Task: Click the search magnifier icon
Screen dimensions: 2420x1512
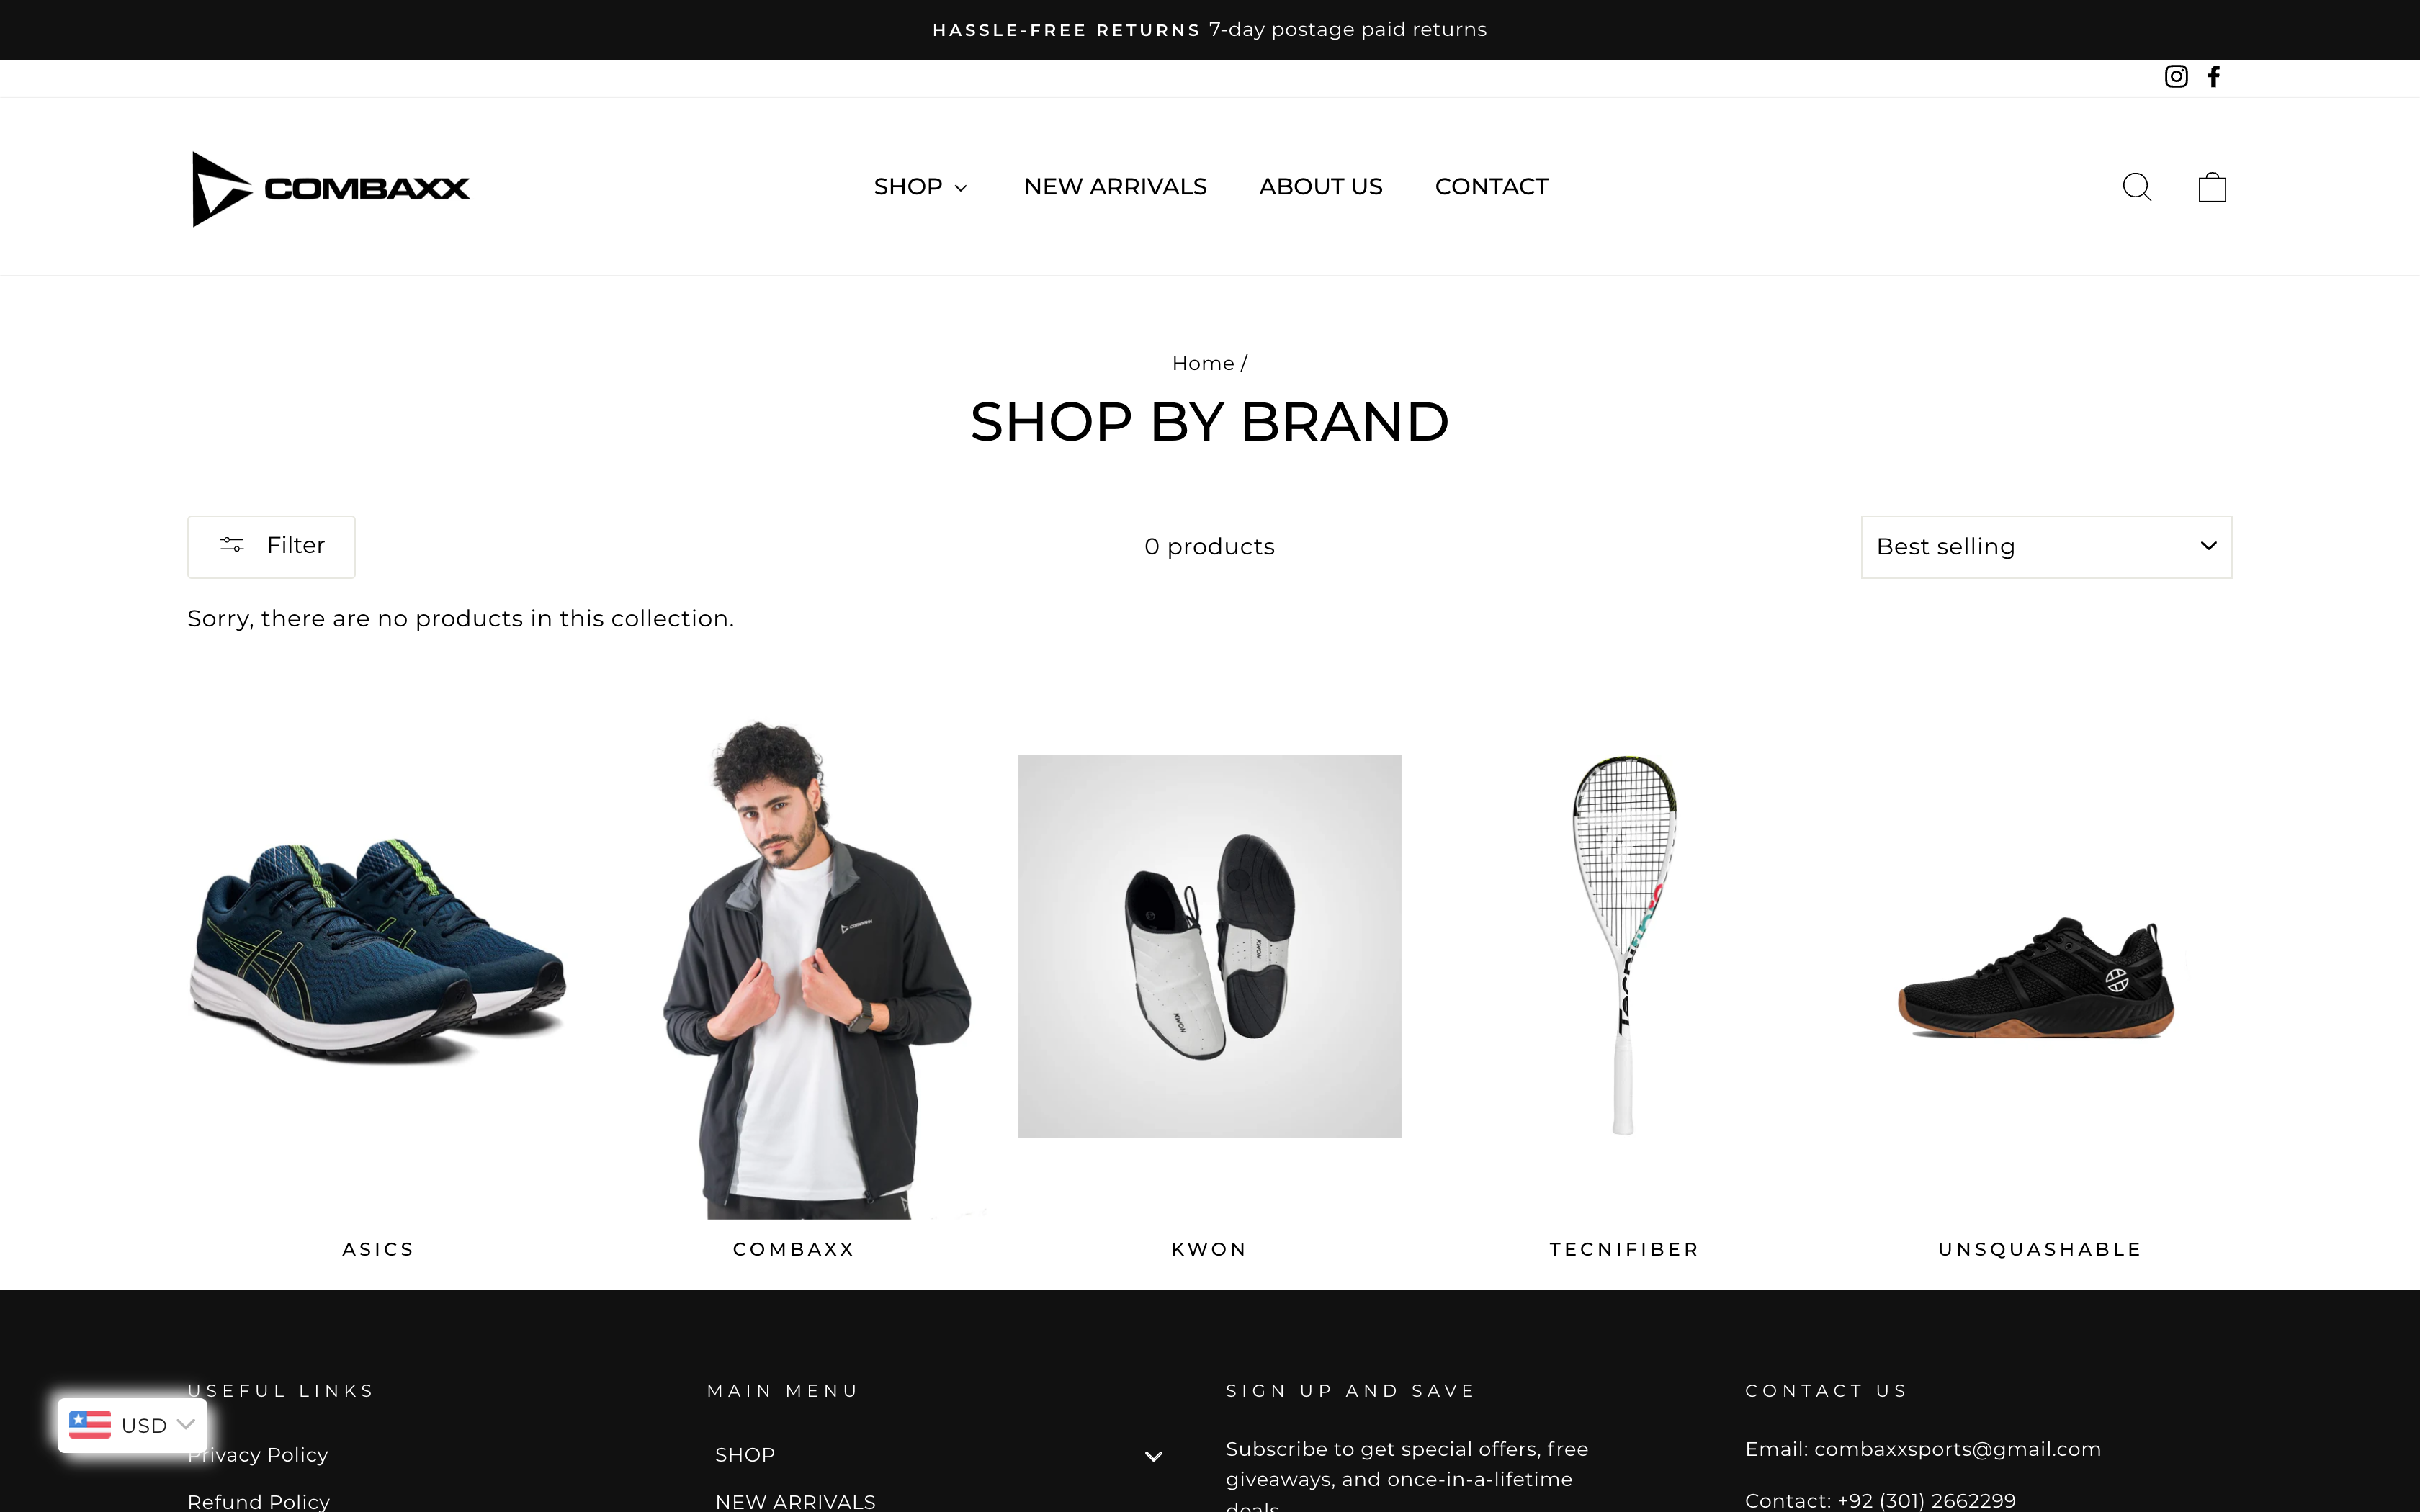Action: (2137, 187)
